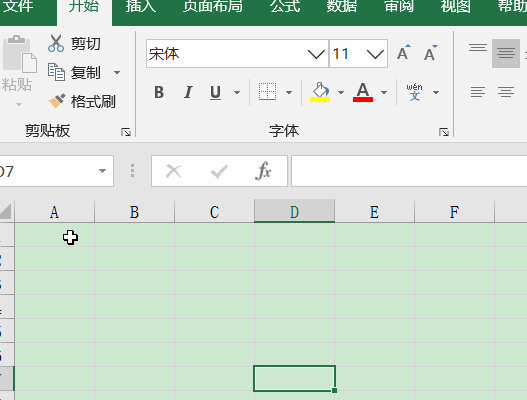Center cell text horizontally
This screenshot has width=527, height=400.
tap(506, 92)
